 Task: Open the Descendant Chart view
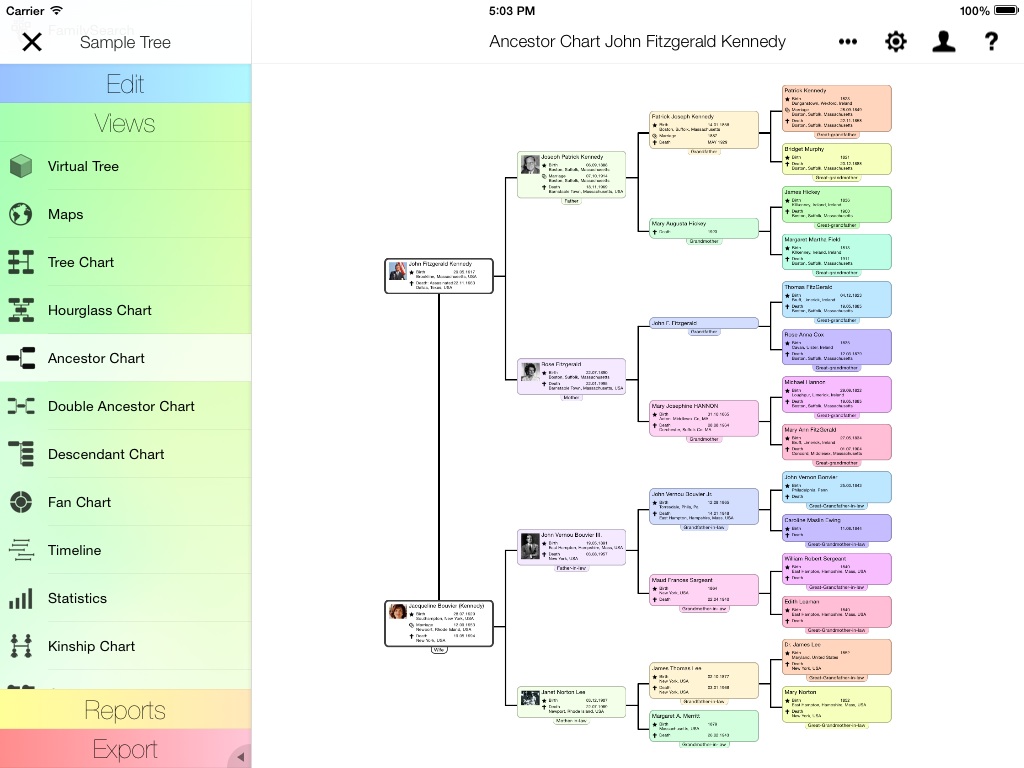pyautogui.click(x=125, y=454)
